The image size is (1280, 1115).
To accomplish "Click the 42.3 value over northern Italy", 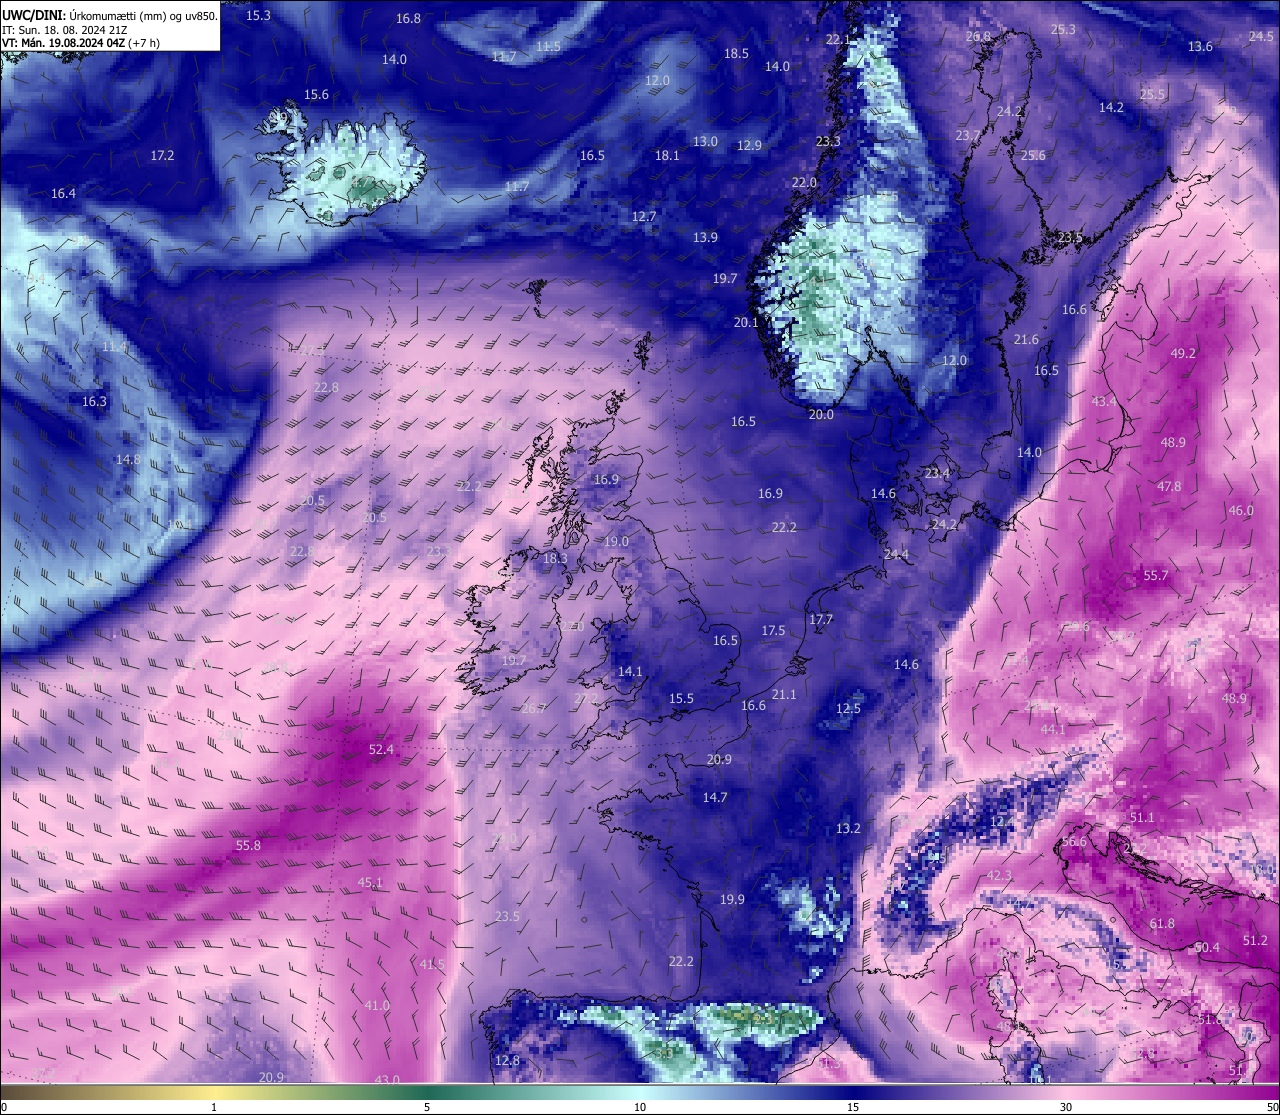I will click(999, 875).
